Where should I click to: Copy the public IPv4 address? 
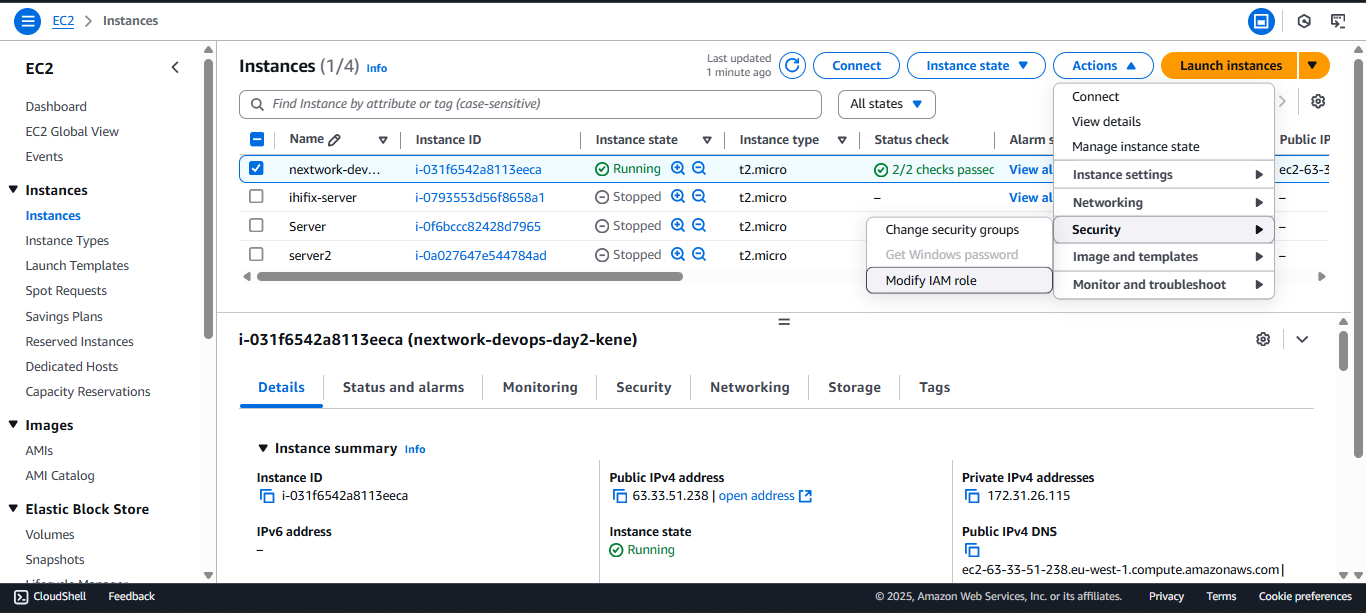click(620, 496)
